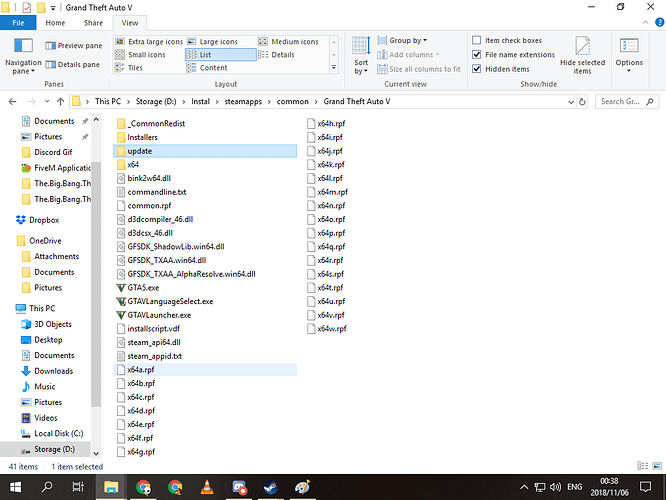Select the View ribbon tab
666x500 pixels.
click(130, 23)
